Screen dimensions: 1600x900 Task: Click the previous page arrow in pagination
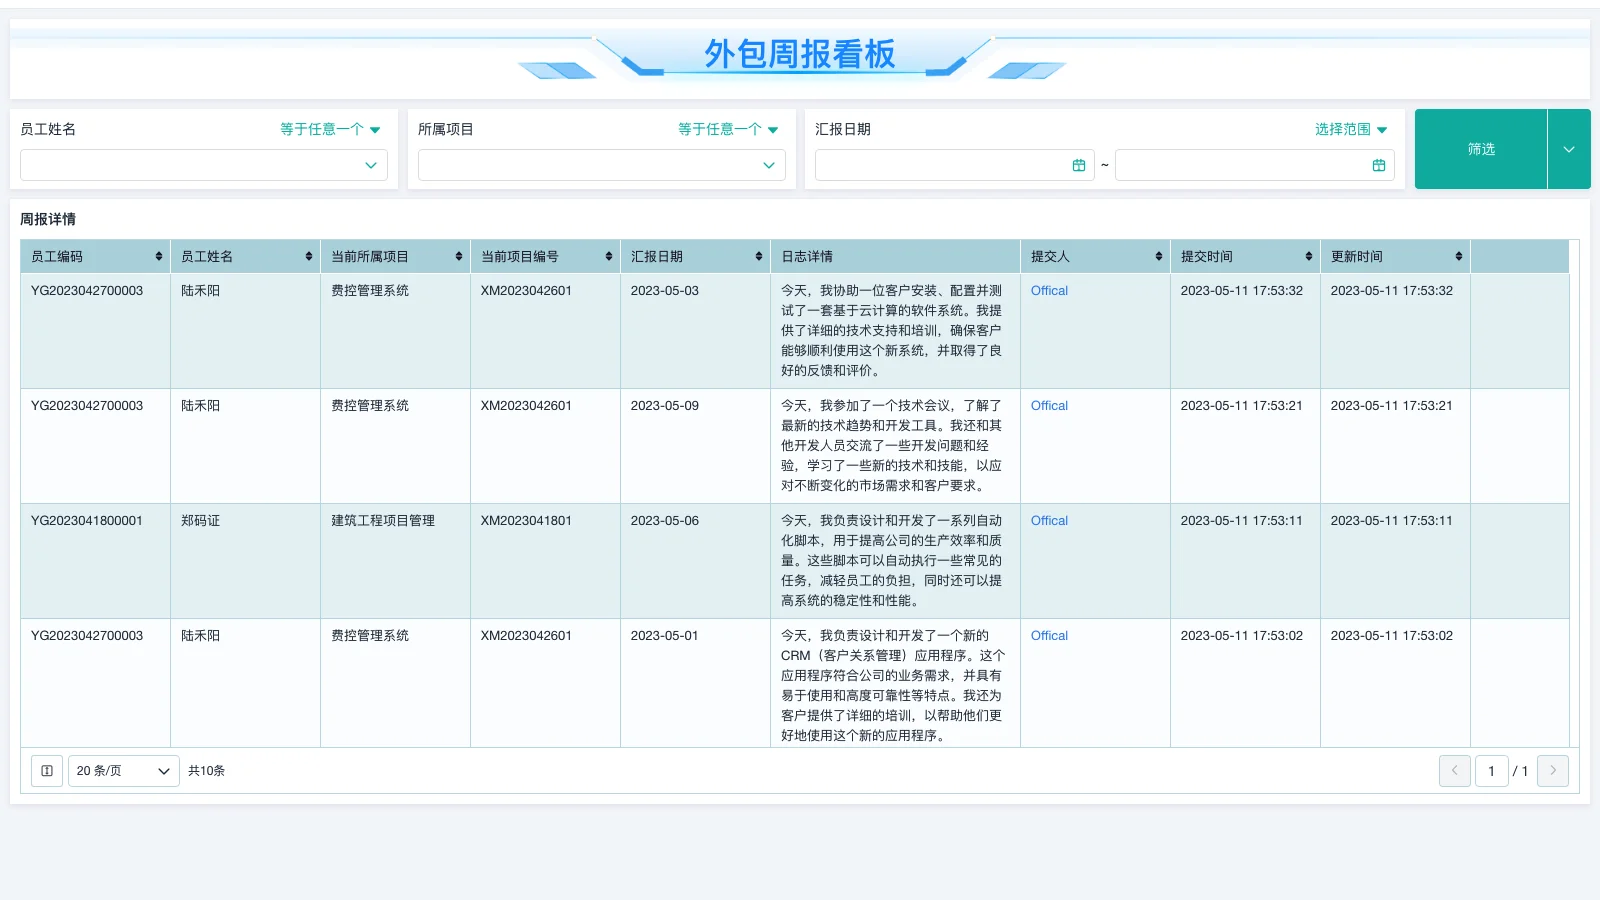coord(1455,771)
